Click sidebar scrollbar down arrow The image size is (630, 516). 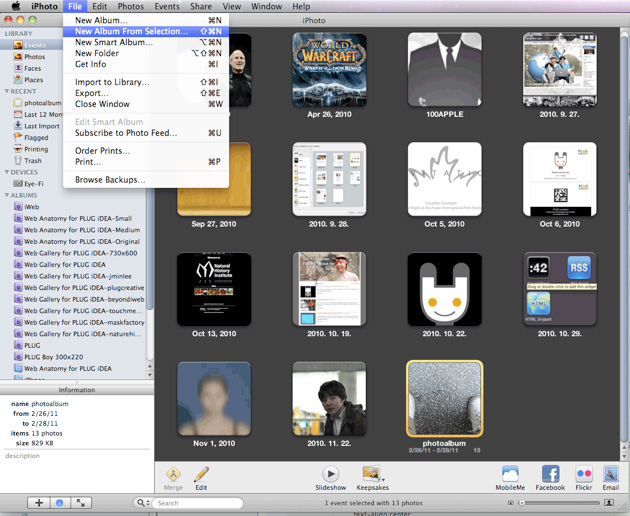(149, 375)
